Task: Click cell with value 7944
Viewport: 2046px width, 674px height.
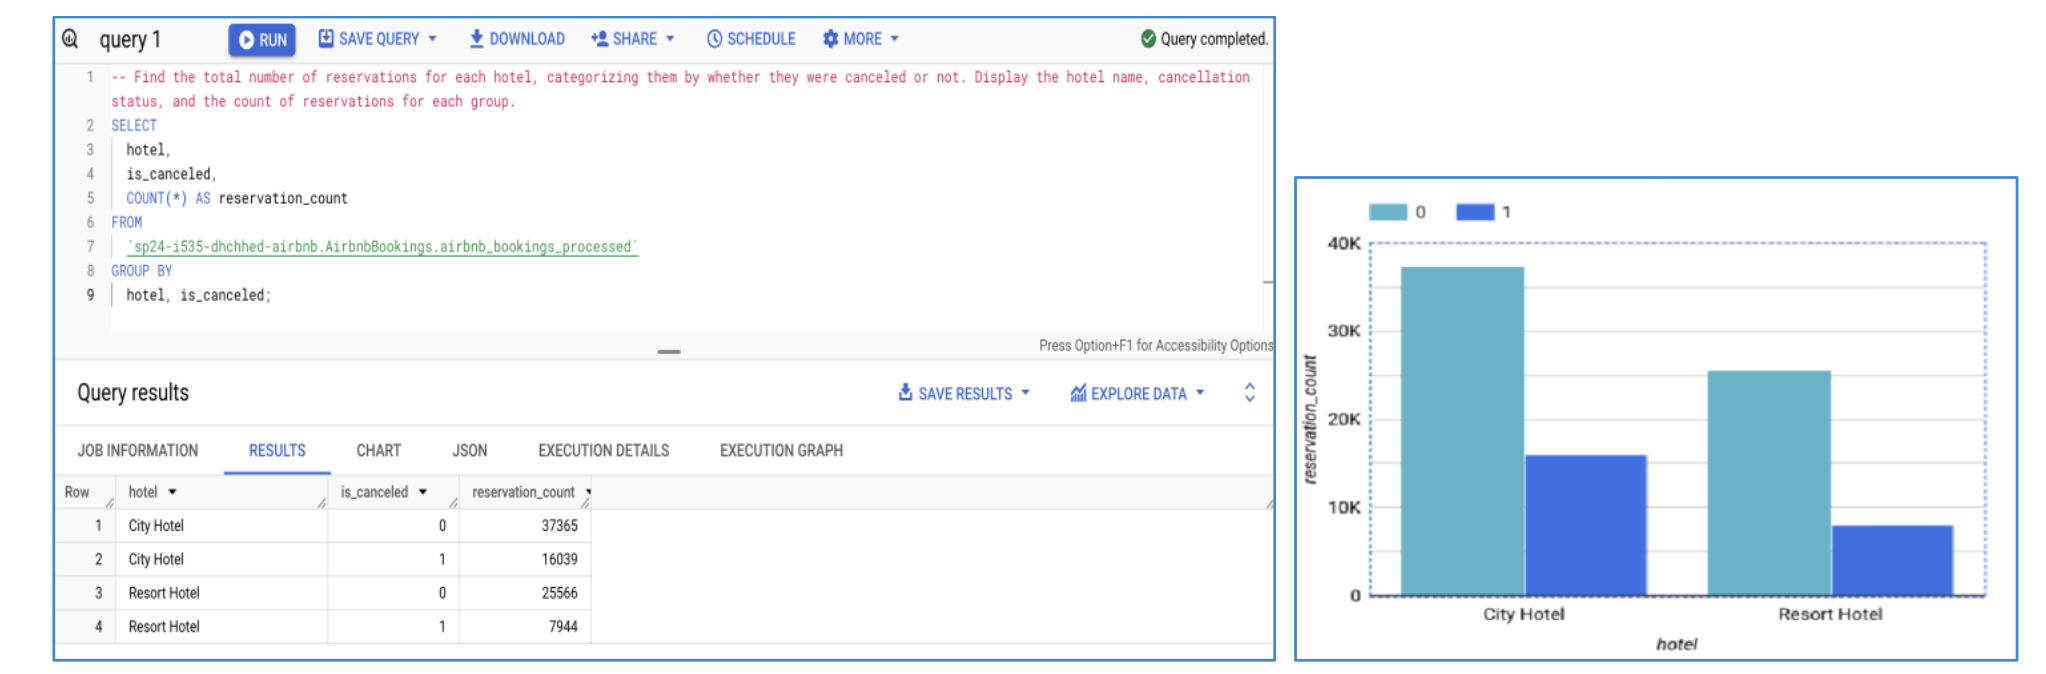Action: [x=563, y=627]
